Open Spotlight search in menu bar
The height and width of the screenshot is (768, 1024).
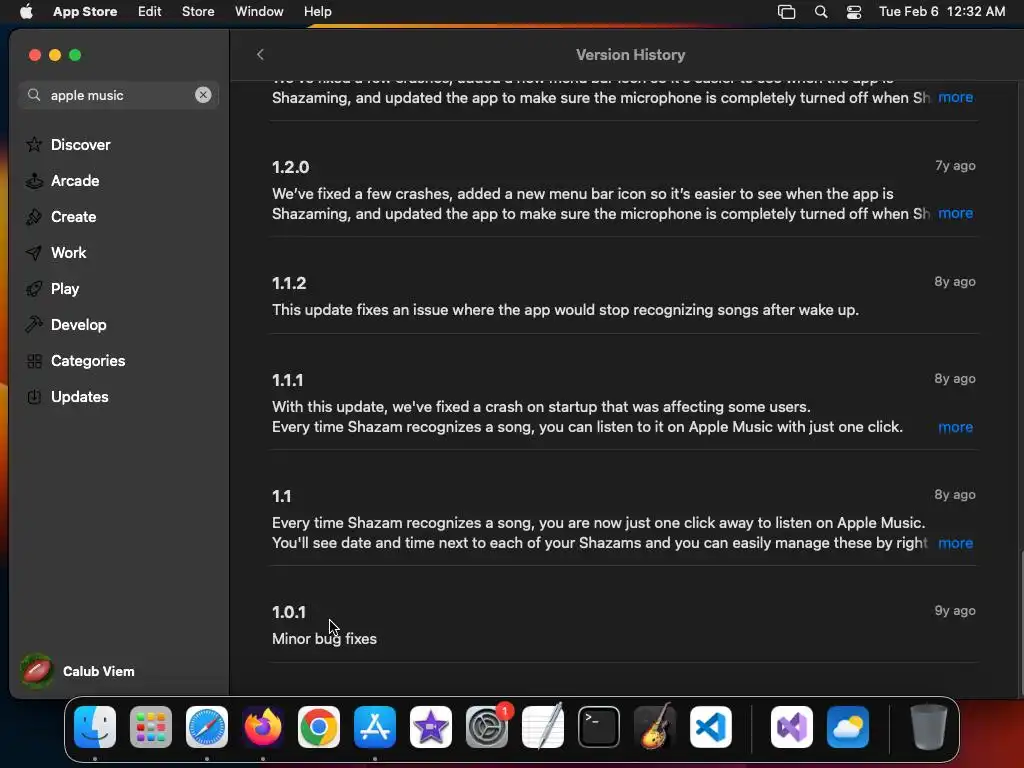(821, 12)
